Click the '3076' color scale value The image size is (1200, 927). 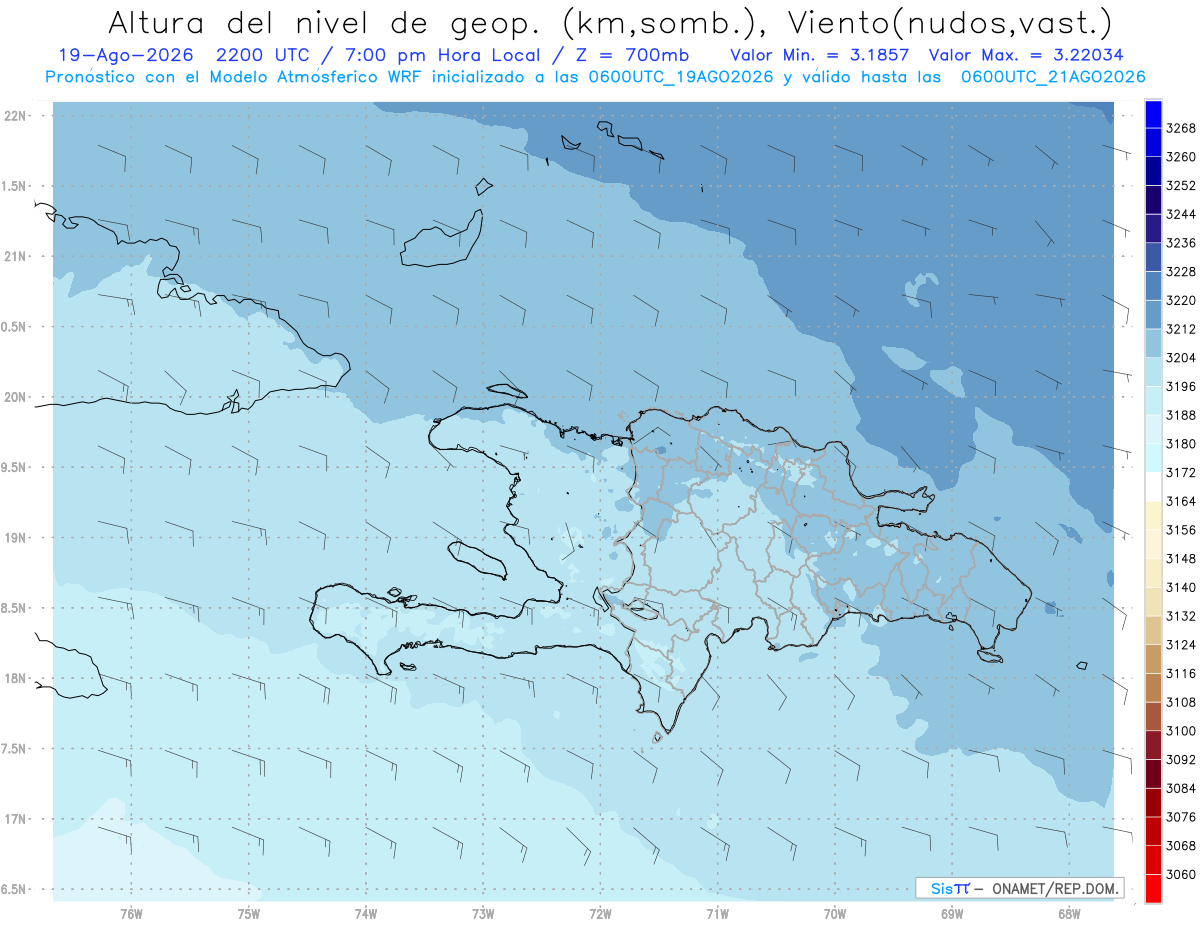(1180, 817)
